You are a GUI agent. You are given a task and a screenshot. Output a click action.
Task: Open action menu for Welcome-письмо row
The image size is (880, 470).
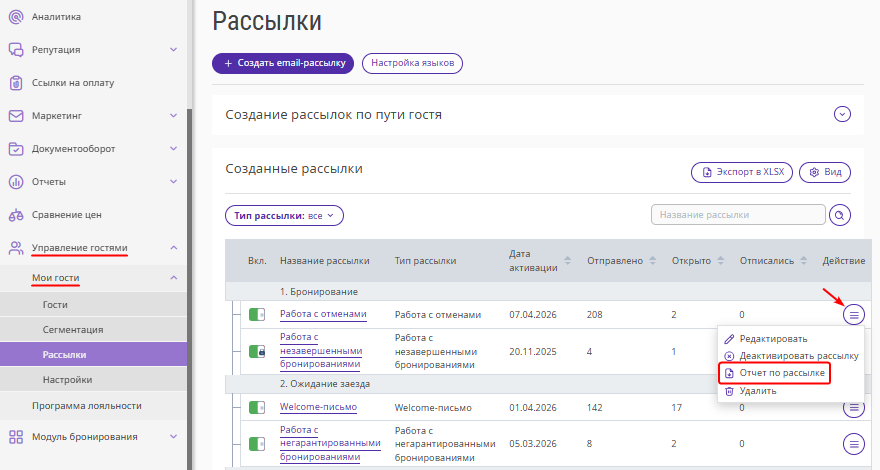(854, 407)
